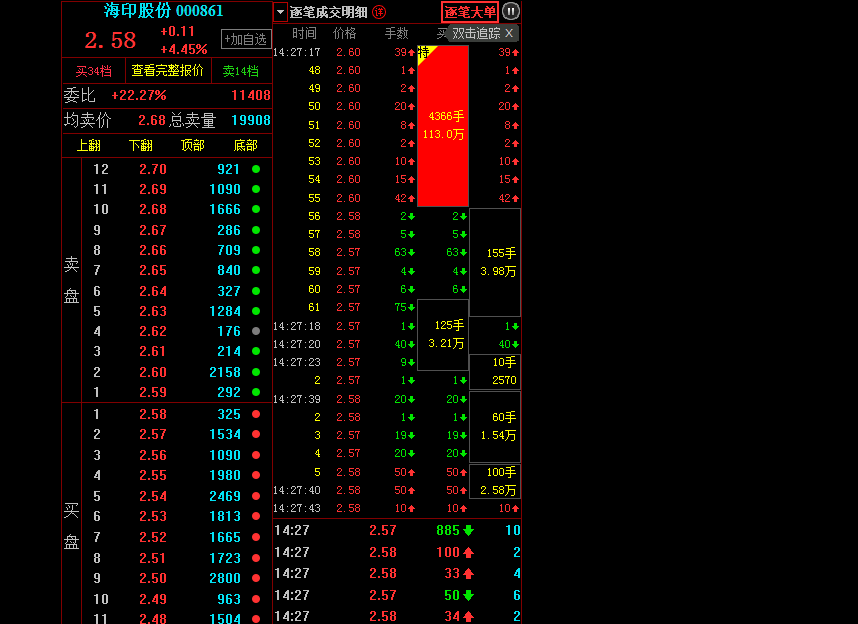Page up using 上翻

[87, 145]
